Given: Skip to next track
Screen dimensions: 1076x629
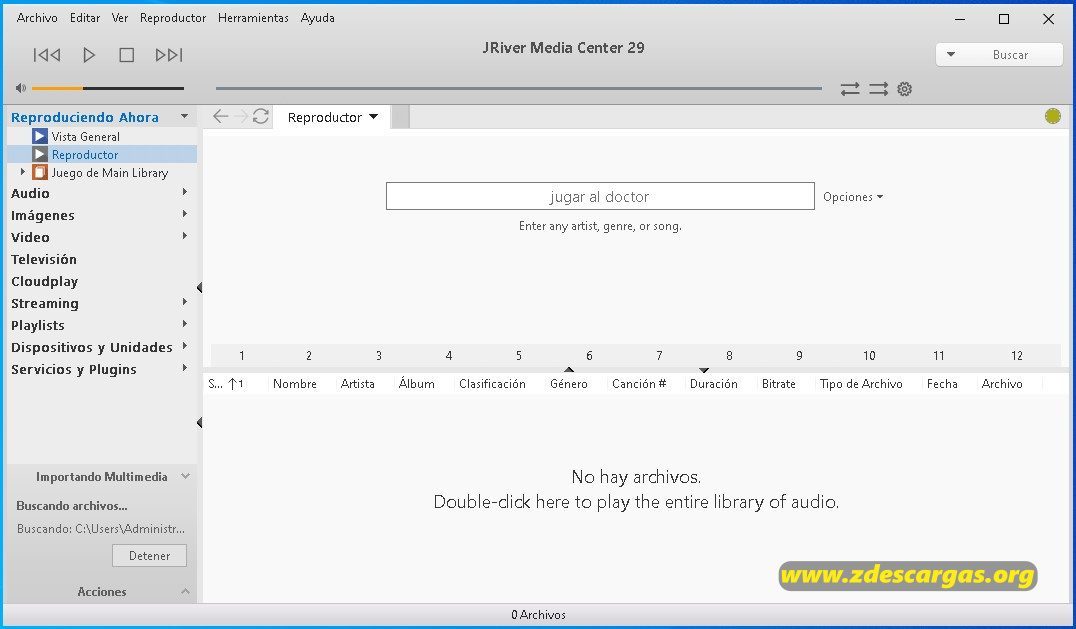Looking at the screenshot, I should (x=169, y=55).
